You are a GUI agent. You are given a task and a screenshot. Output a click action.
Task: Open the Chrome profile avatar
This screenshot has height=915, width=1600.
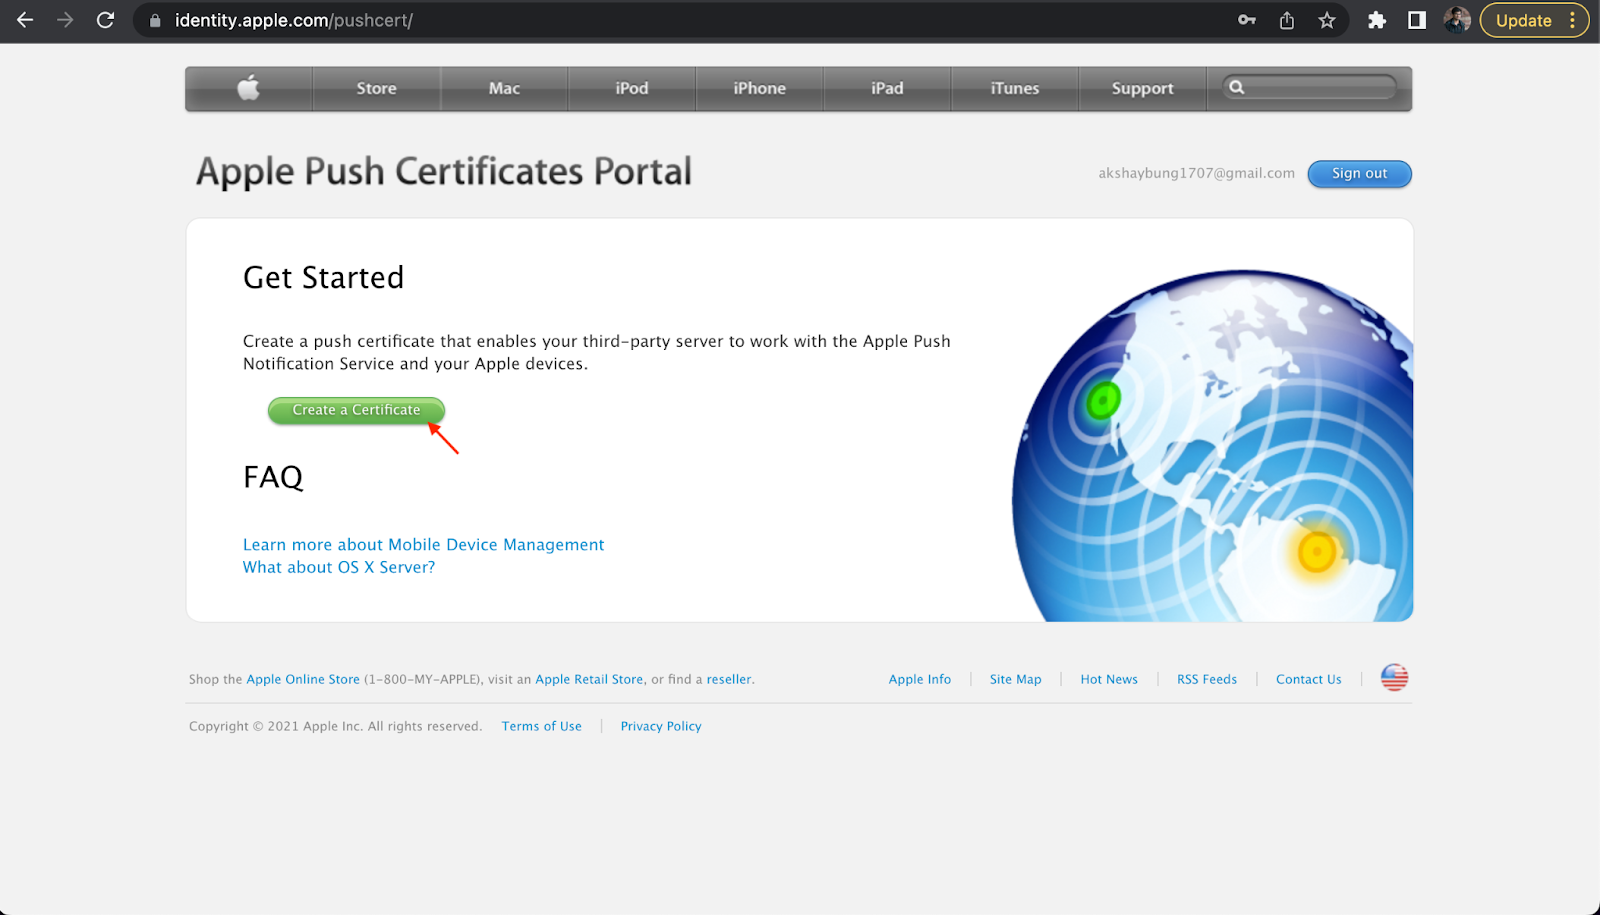pyautogui.click(x=1457, y=20)
